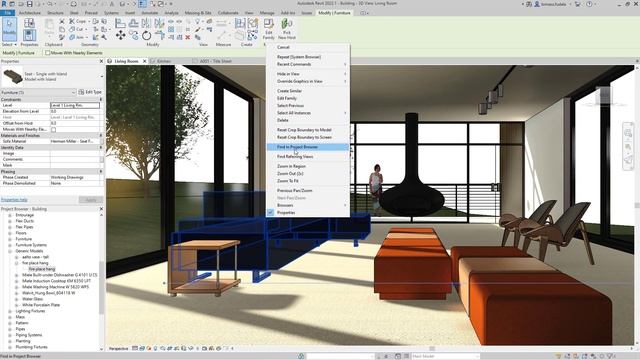
Task: Toggle Moves With Nearby Elements property checkbox
Action: click(53, 129)
